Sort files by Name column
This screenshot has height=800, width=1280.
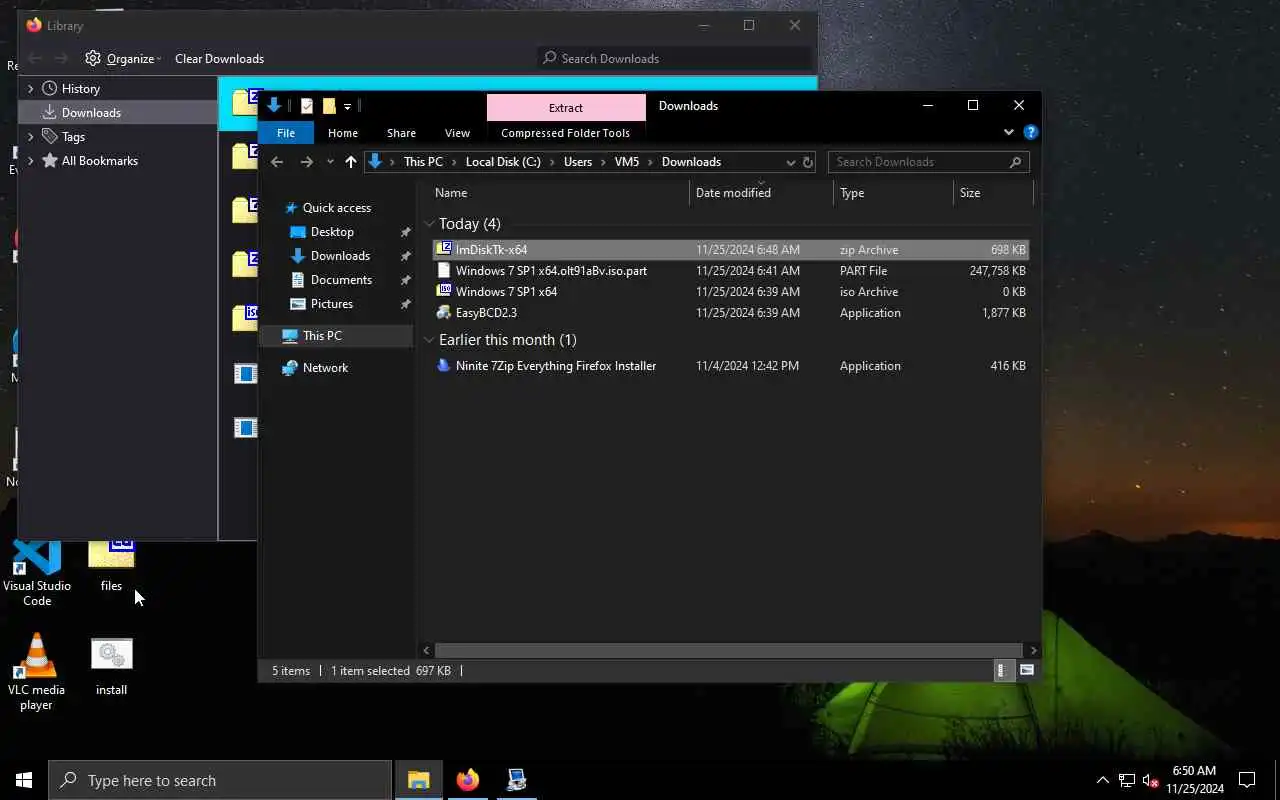[559, 193]
